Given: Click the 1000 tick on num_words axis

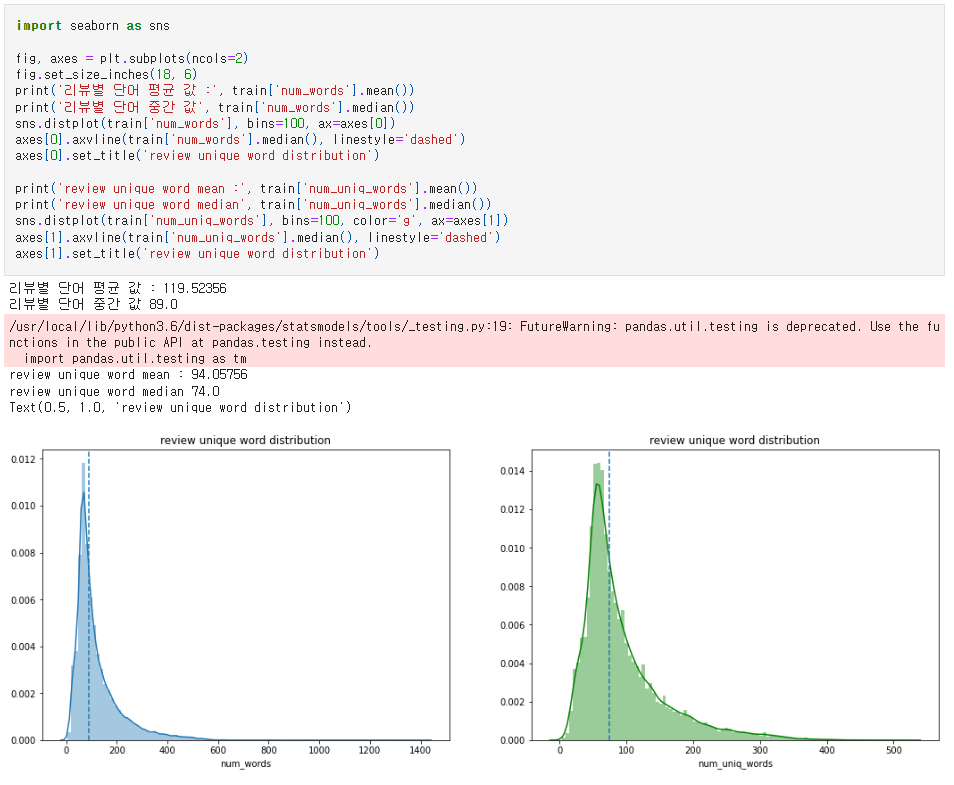Looking at the screenshot, I should 319,750.
